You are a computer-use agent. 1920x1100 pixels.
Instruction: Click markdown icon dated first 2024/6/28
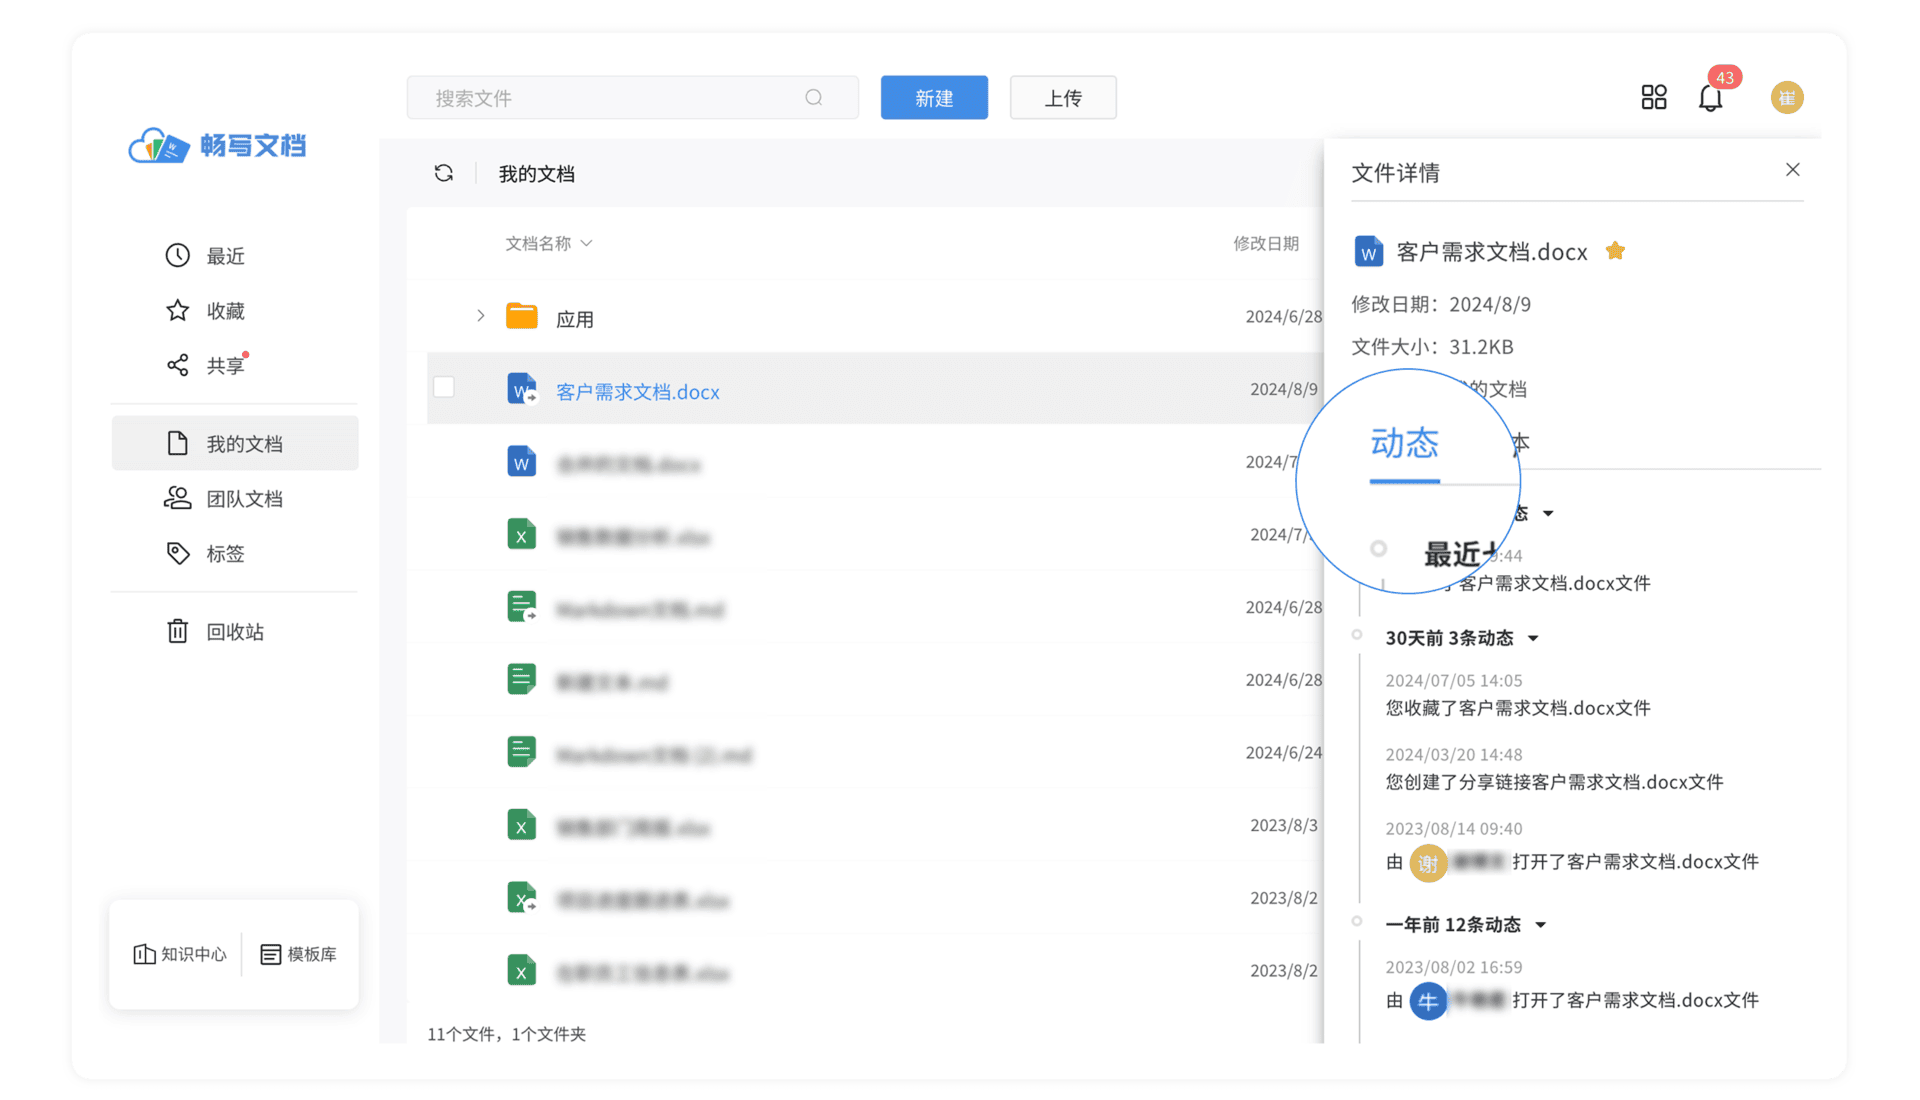point(521,607)
